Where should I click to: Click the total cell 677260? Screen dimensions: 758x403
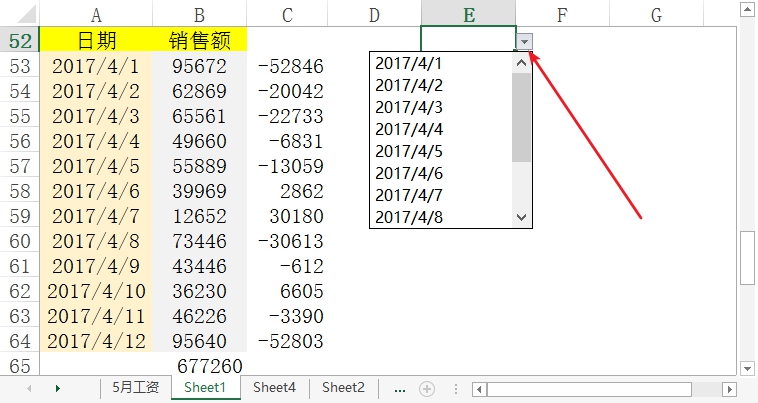199,366
